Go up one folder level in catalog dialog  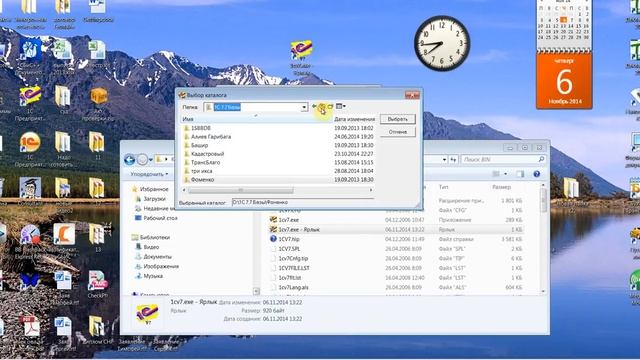(322, 107)
